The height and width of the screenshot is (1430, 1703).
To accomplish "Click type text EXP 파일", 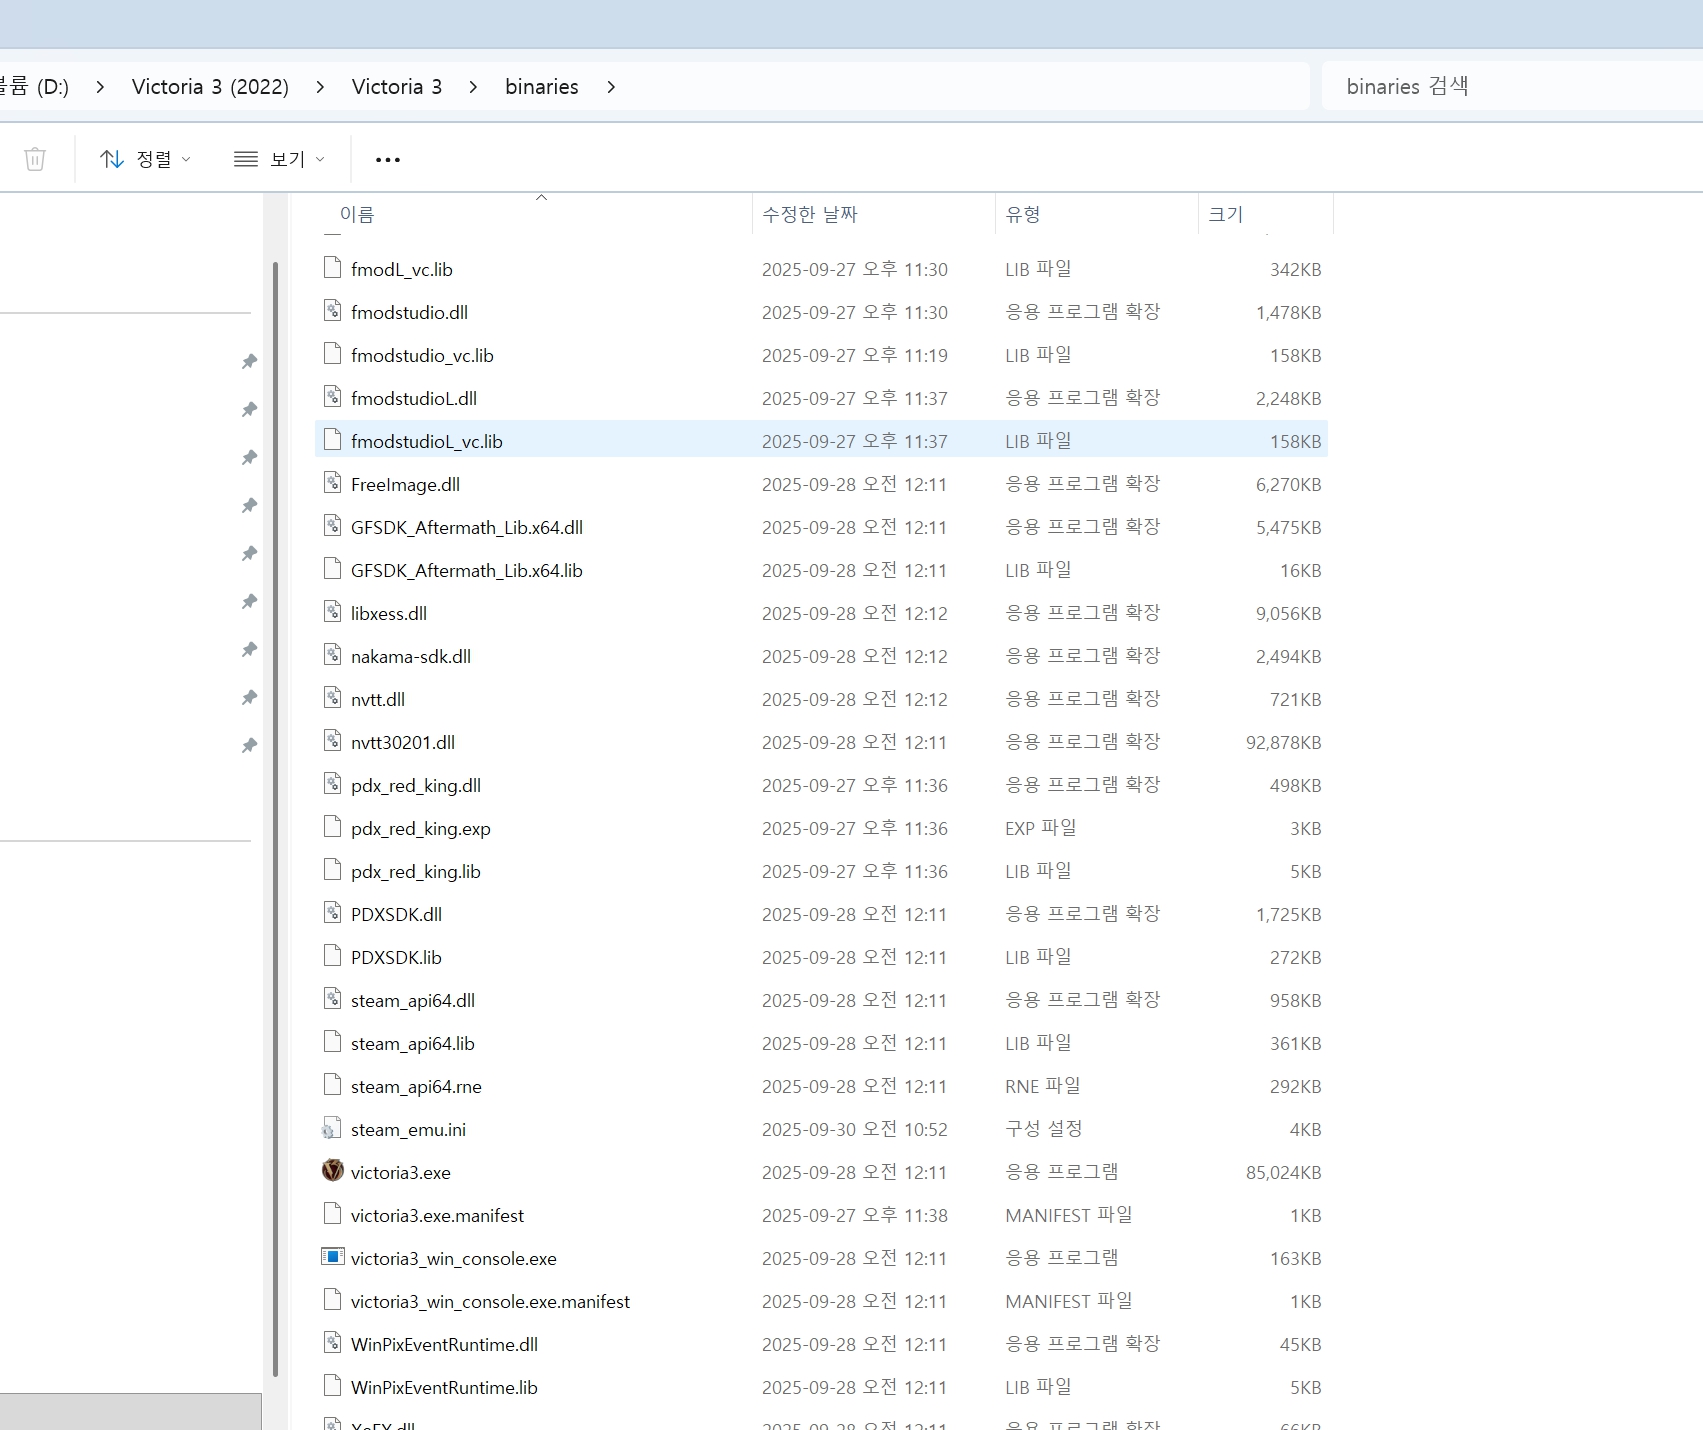I will pyautogui.click(x=1041, y=828).
